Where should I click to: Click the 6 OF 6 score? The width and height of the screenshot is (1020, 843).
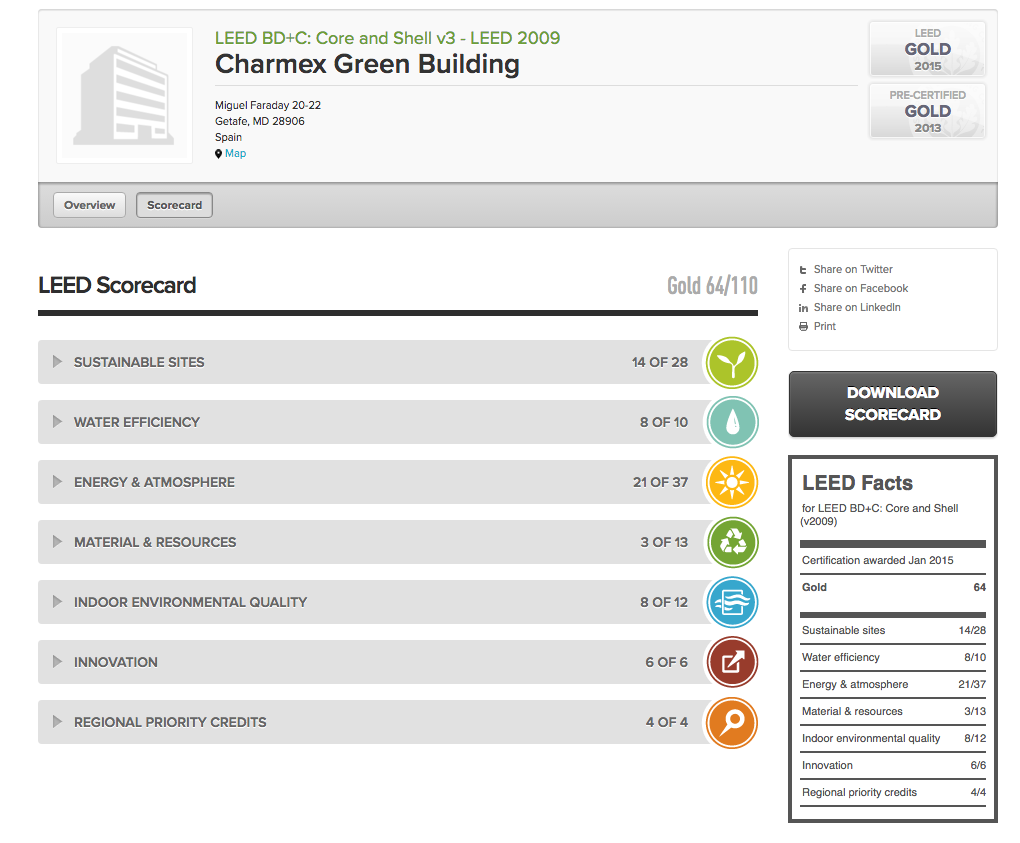(x=666, y=662)
